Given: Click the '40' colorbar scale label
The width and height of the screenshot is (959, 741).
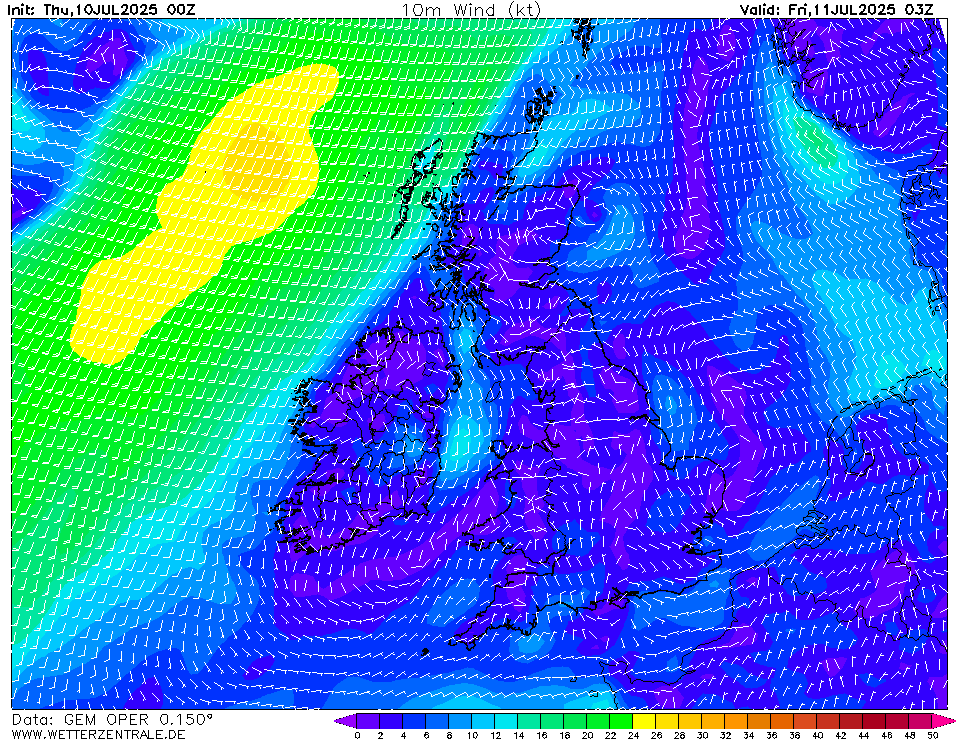Looking at the screenshot, I should pyautogui.click(x=817, y=735).
